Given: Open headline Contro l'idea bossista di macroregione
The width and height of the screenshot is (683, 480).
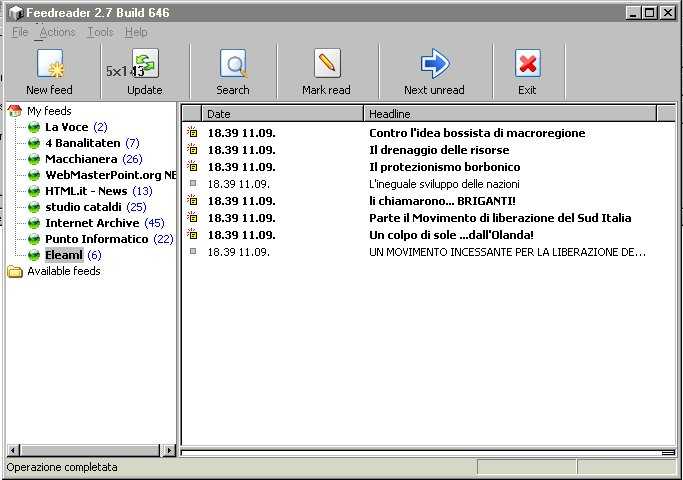Looking at the screenshot, I should coord(477,133).
